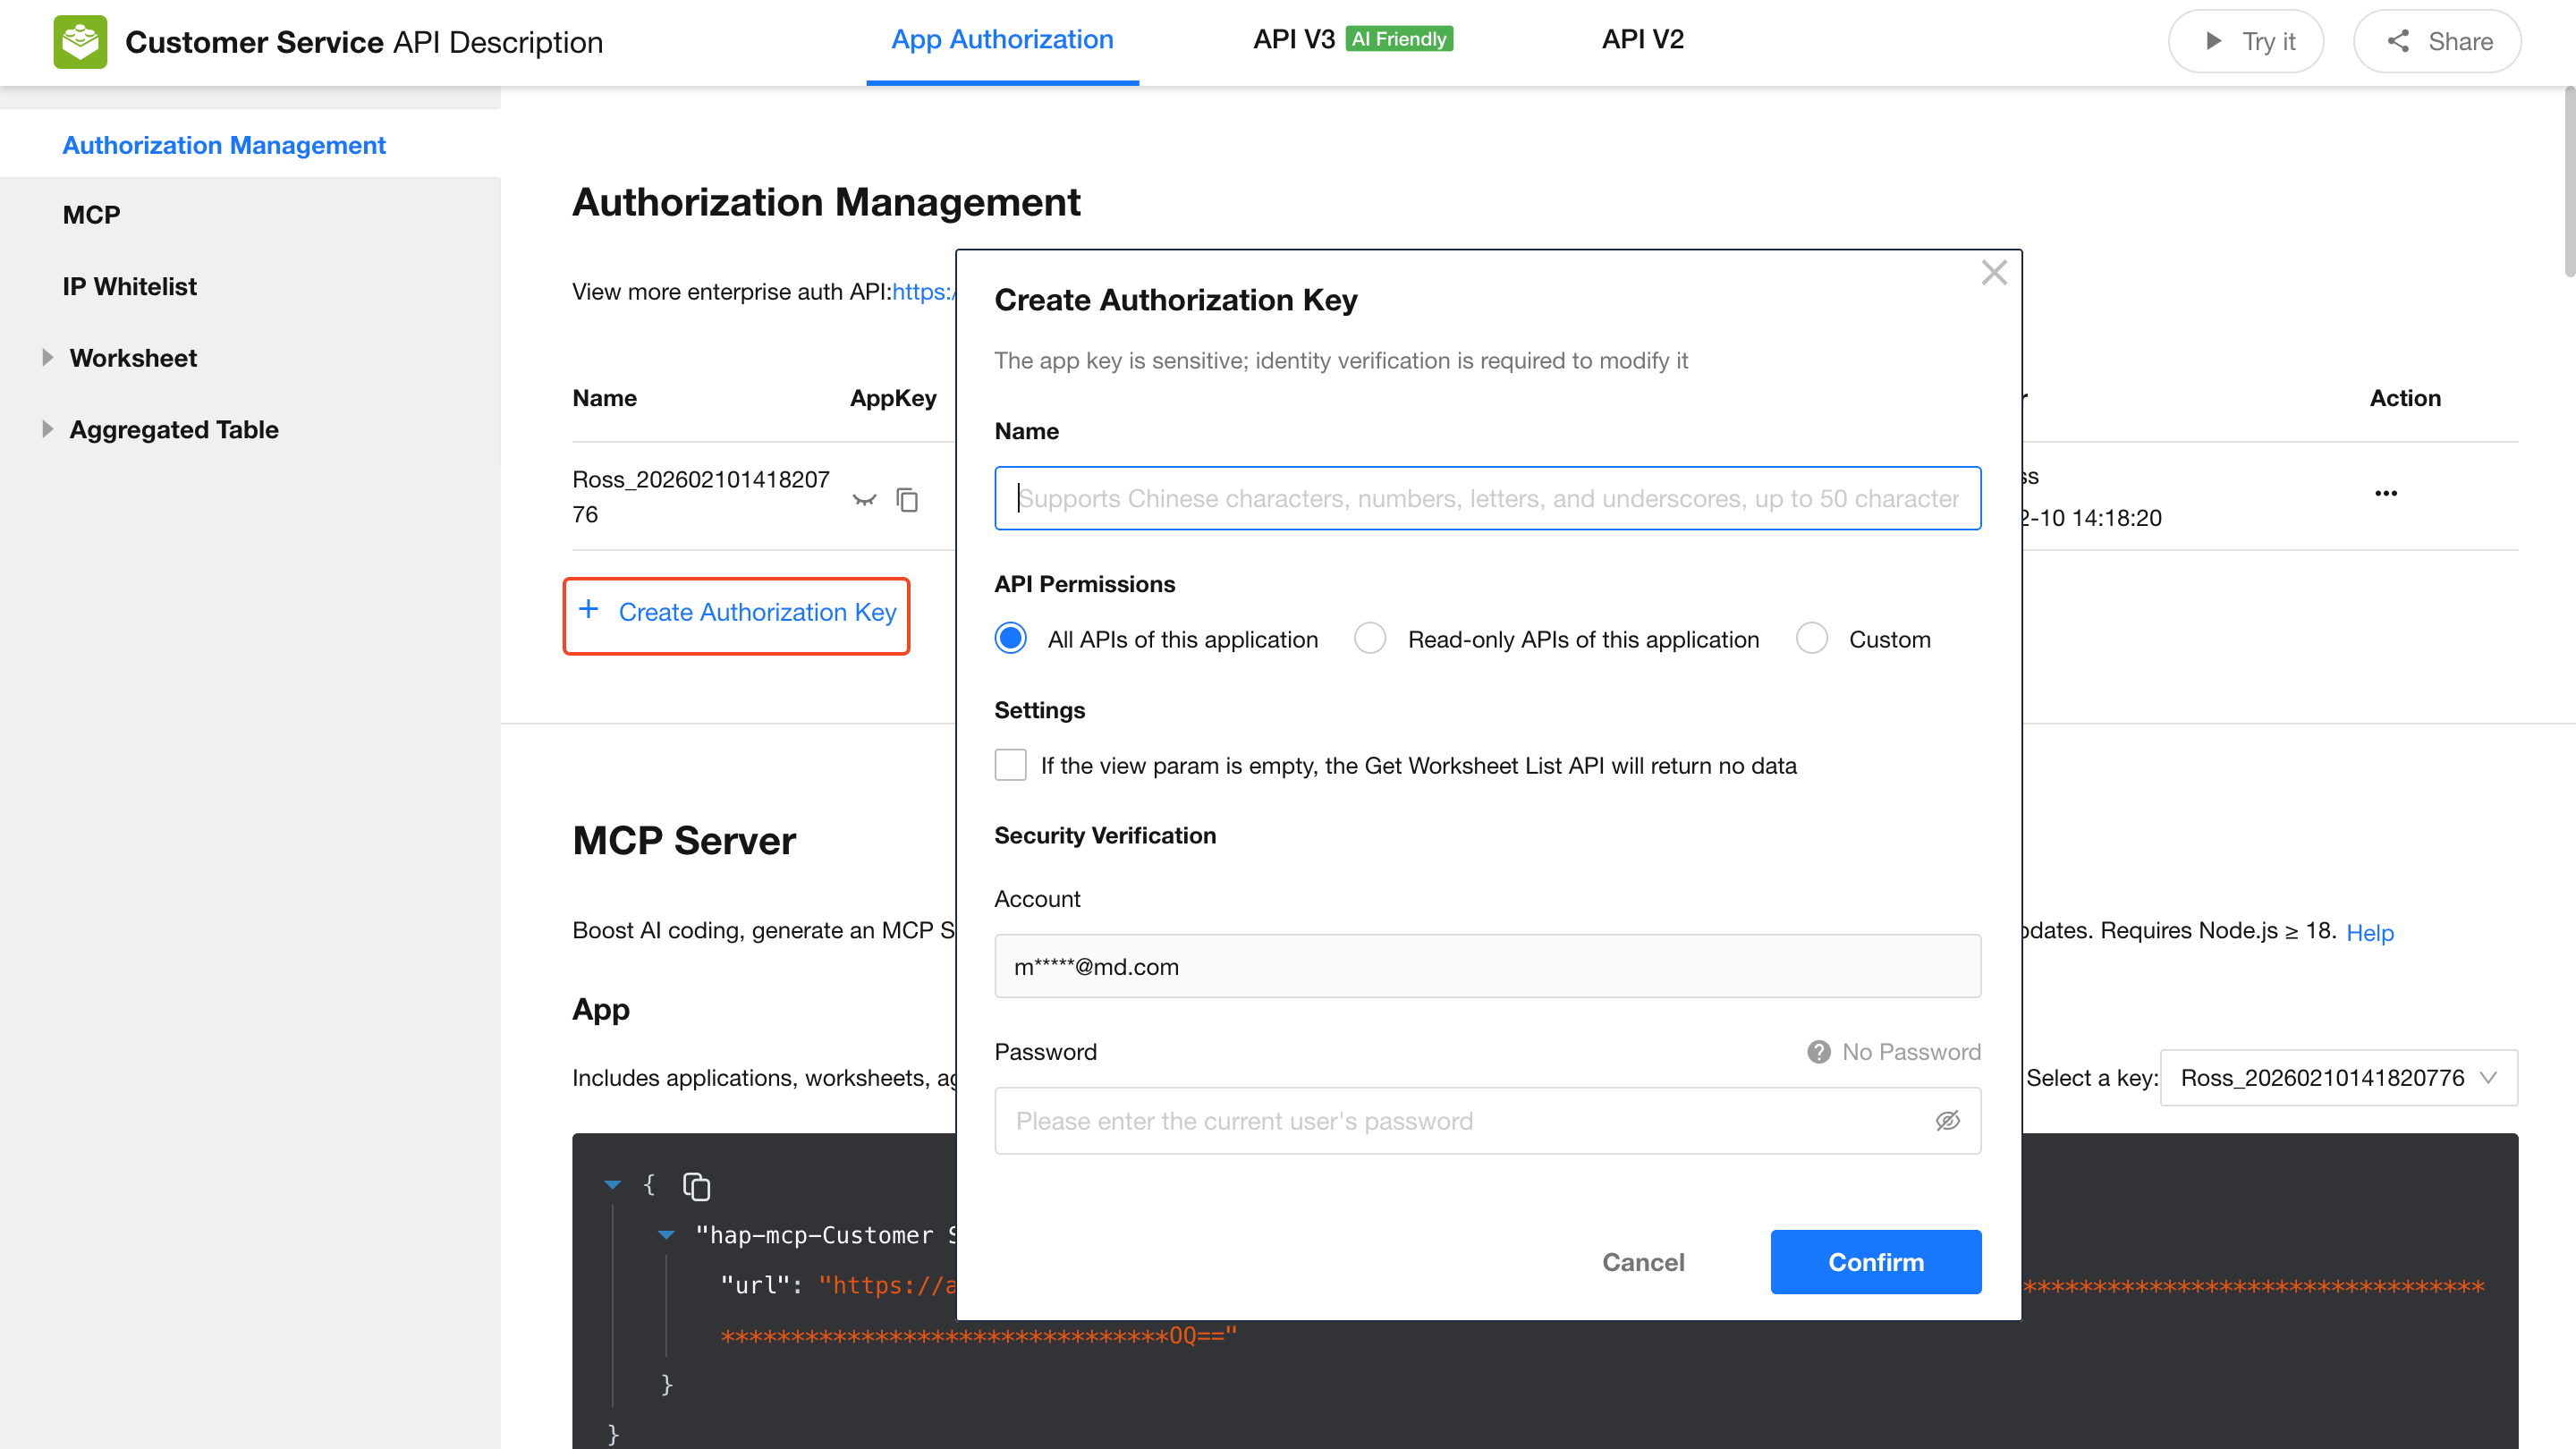Viewport: 2576px width, 1449px height.
Task: Click the Action column header
Action: click(x=2405, y=398)
